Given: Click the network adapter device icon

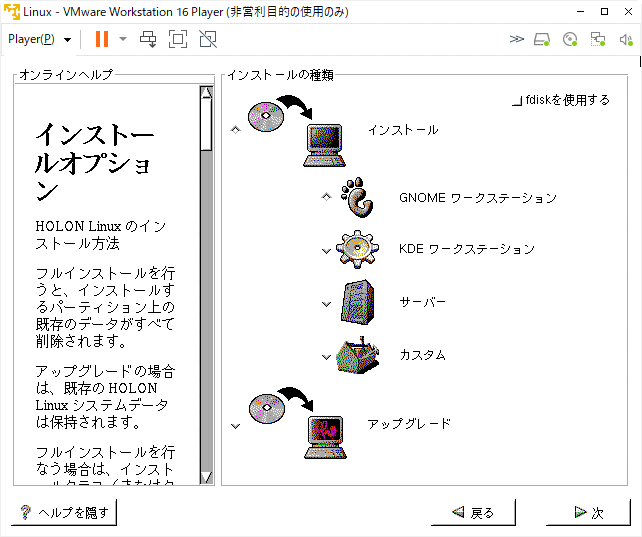Looking at the screenshot, I should (x=598, y=39).
